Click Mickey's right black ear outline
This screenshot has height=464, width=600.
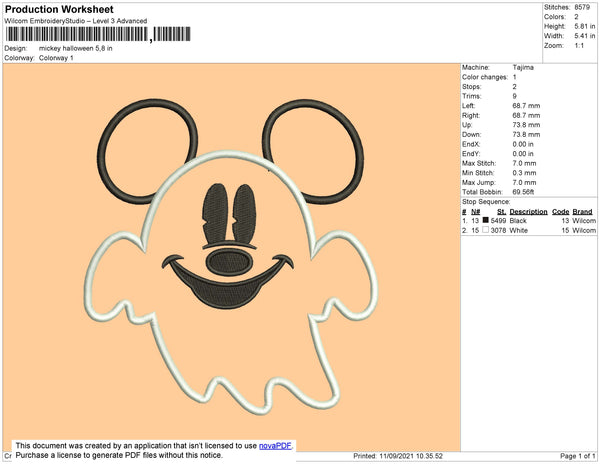tap(313, 151)
